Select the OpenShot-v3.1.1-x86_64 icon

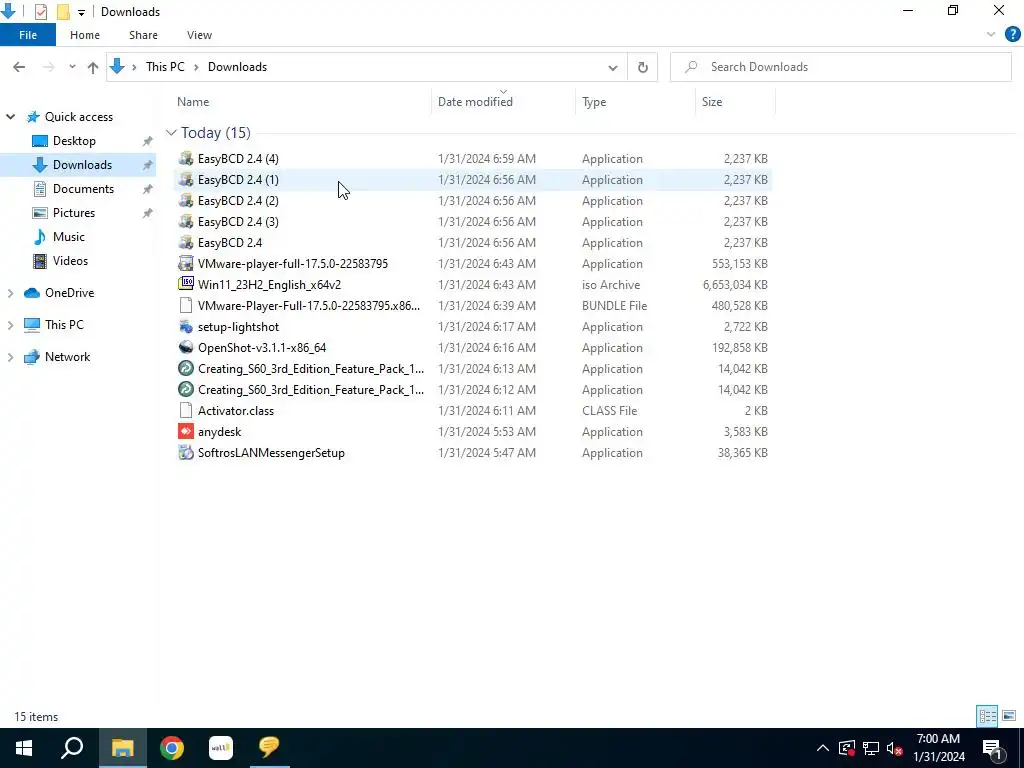click(x=186, y=347)
